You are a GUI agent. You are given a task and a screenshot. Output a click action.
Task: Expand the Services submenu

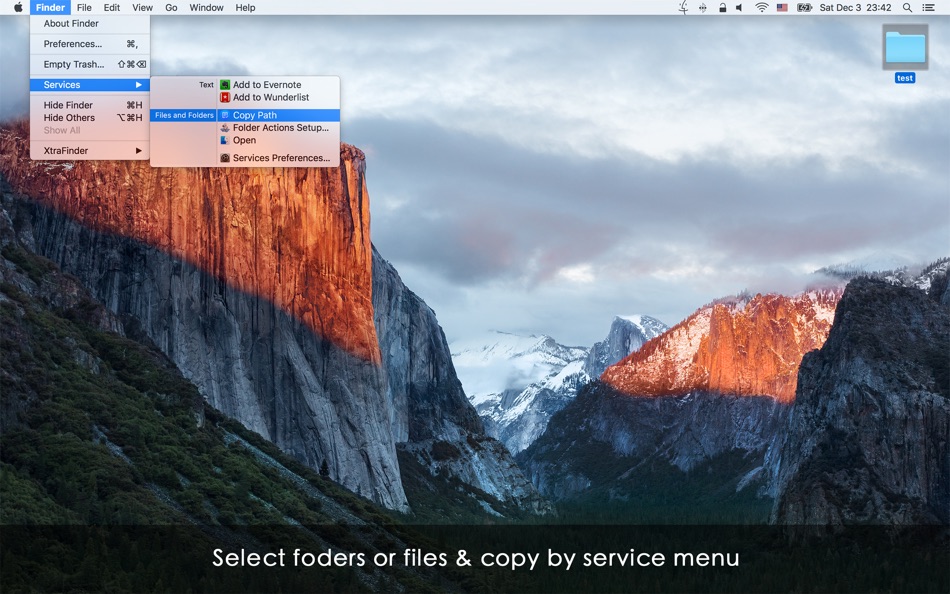90,85
